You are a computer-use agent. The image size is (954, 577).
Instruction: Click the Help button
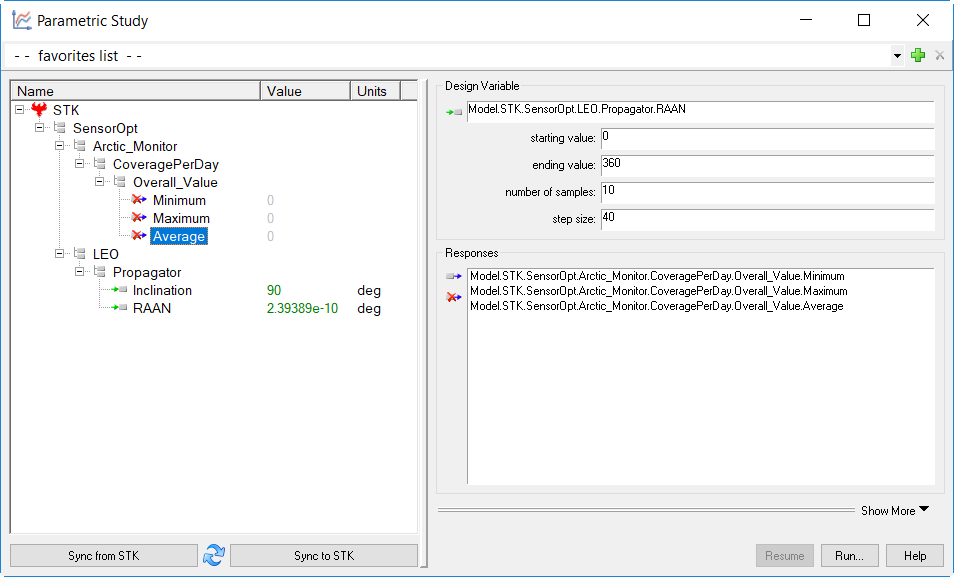(x=914, y=556)
